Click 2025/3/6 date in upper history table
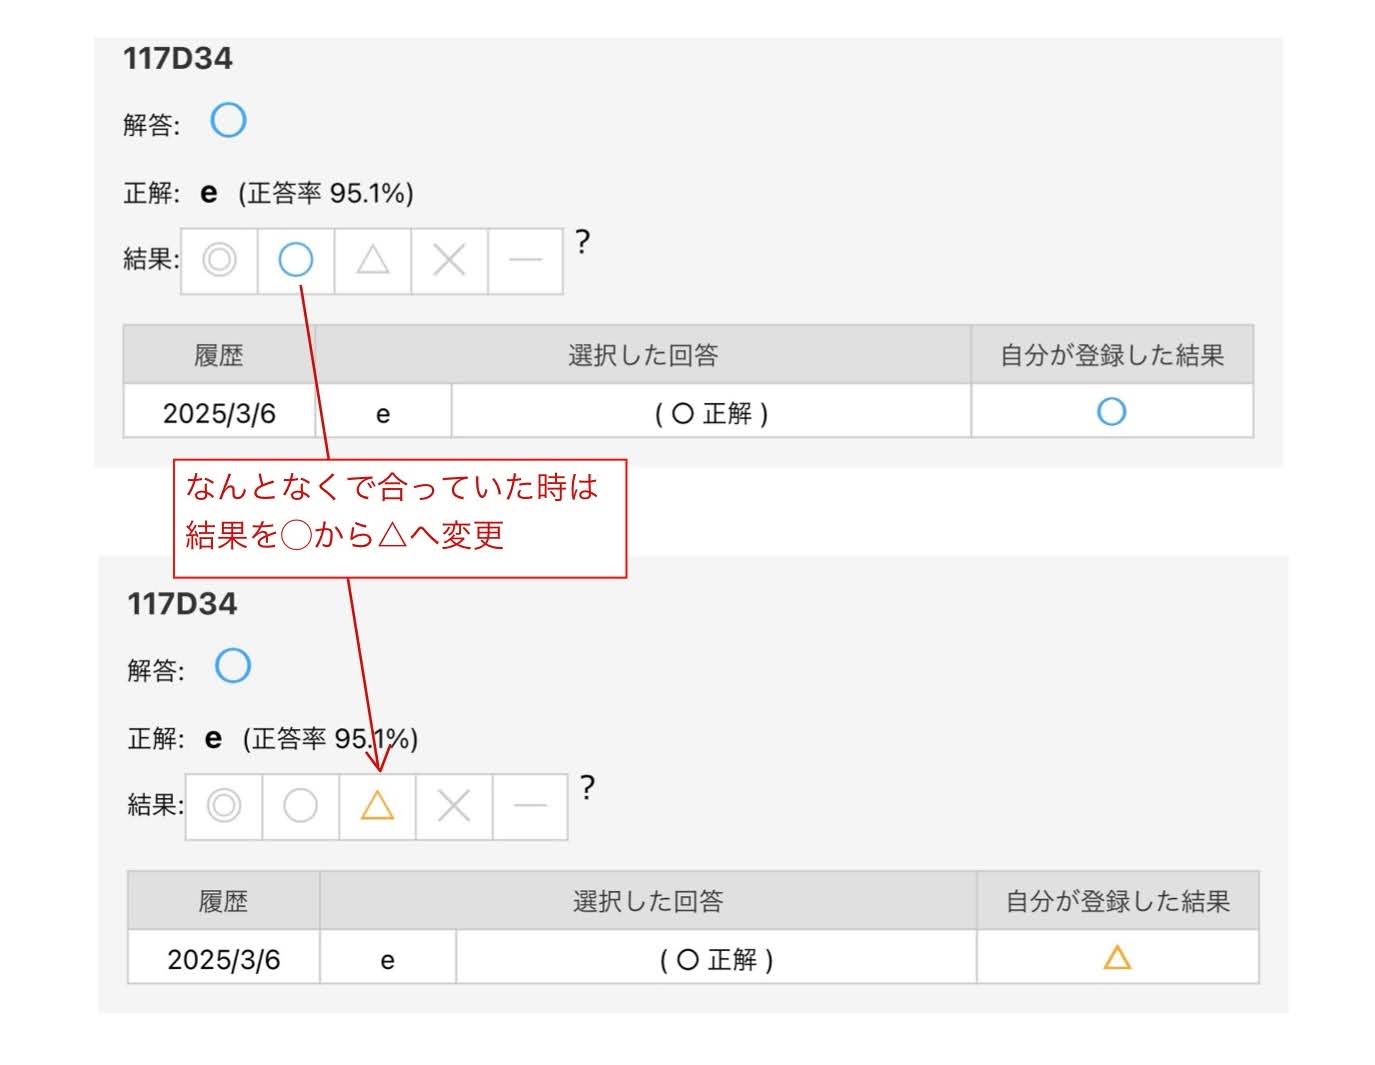Image resolution: width=1375 pixels, height=1065 pixels. pos(219,413)
